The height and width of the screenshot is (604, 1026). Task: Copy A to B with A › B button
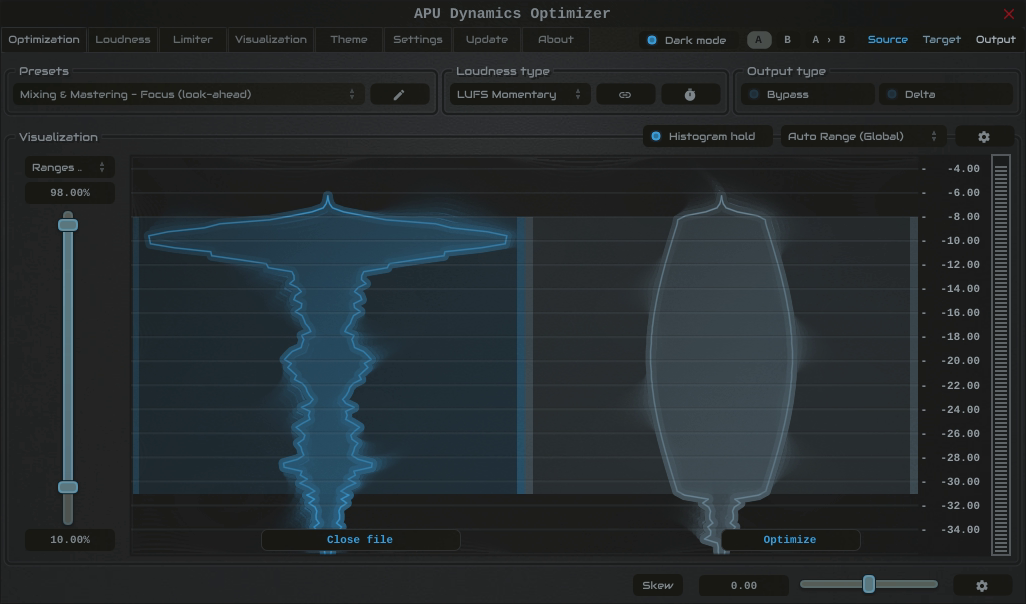(x=828, y=40)
